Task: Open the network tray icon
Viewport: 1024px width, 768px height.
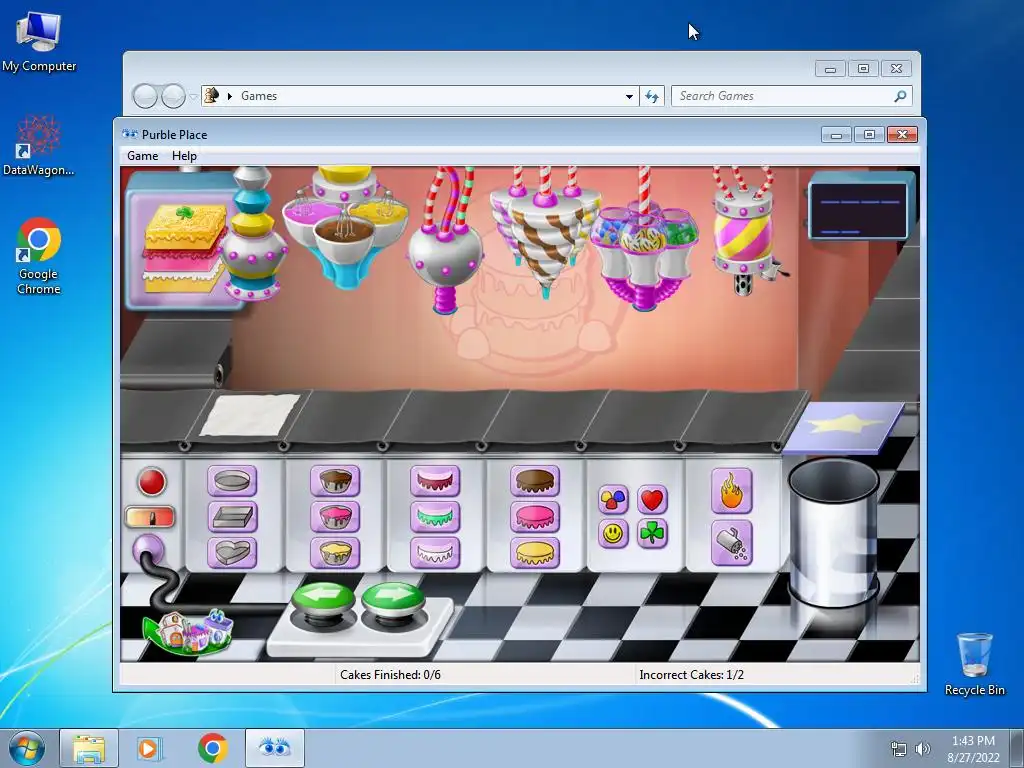Action: tap(899, 749)
